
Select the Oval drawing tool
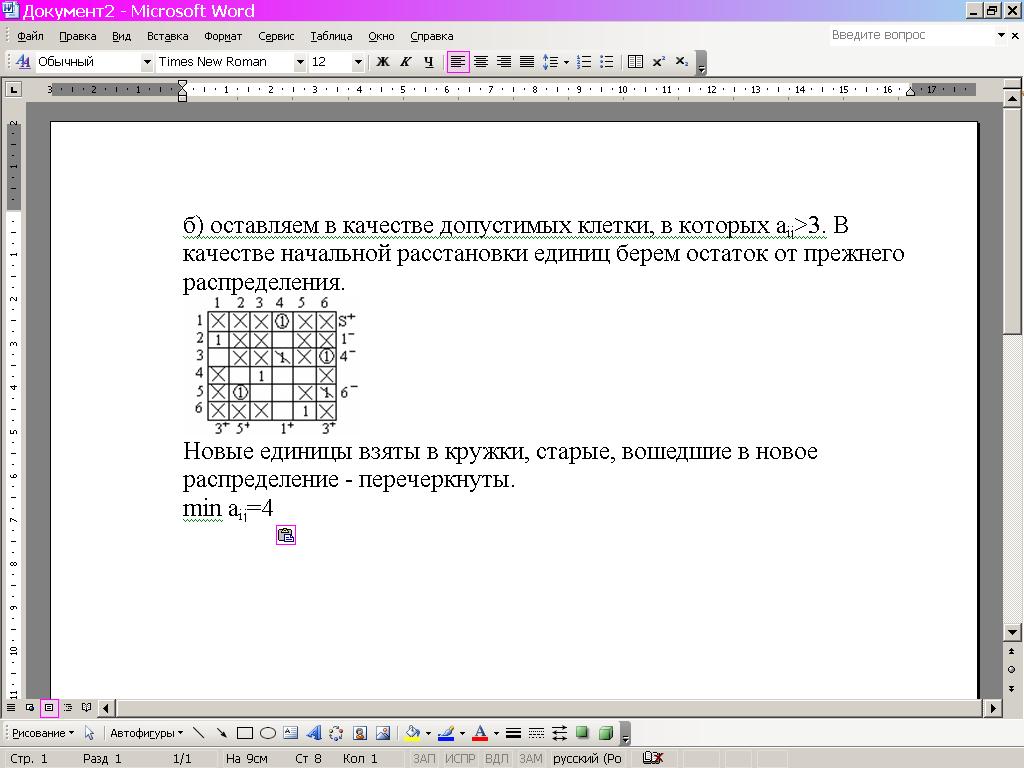tap(268, 733)
